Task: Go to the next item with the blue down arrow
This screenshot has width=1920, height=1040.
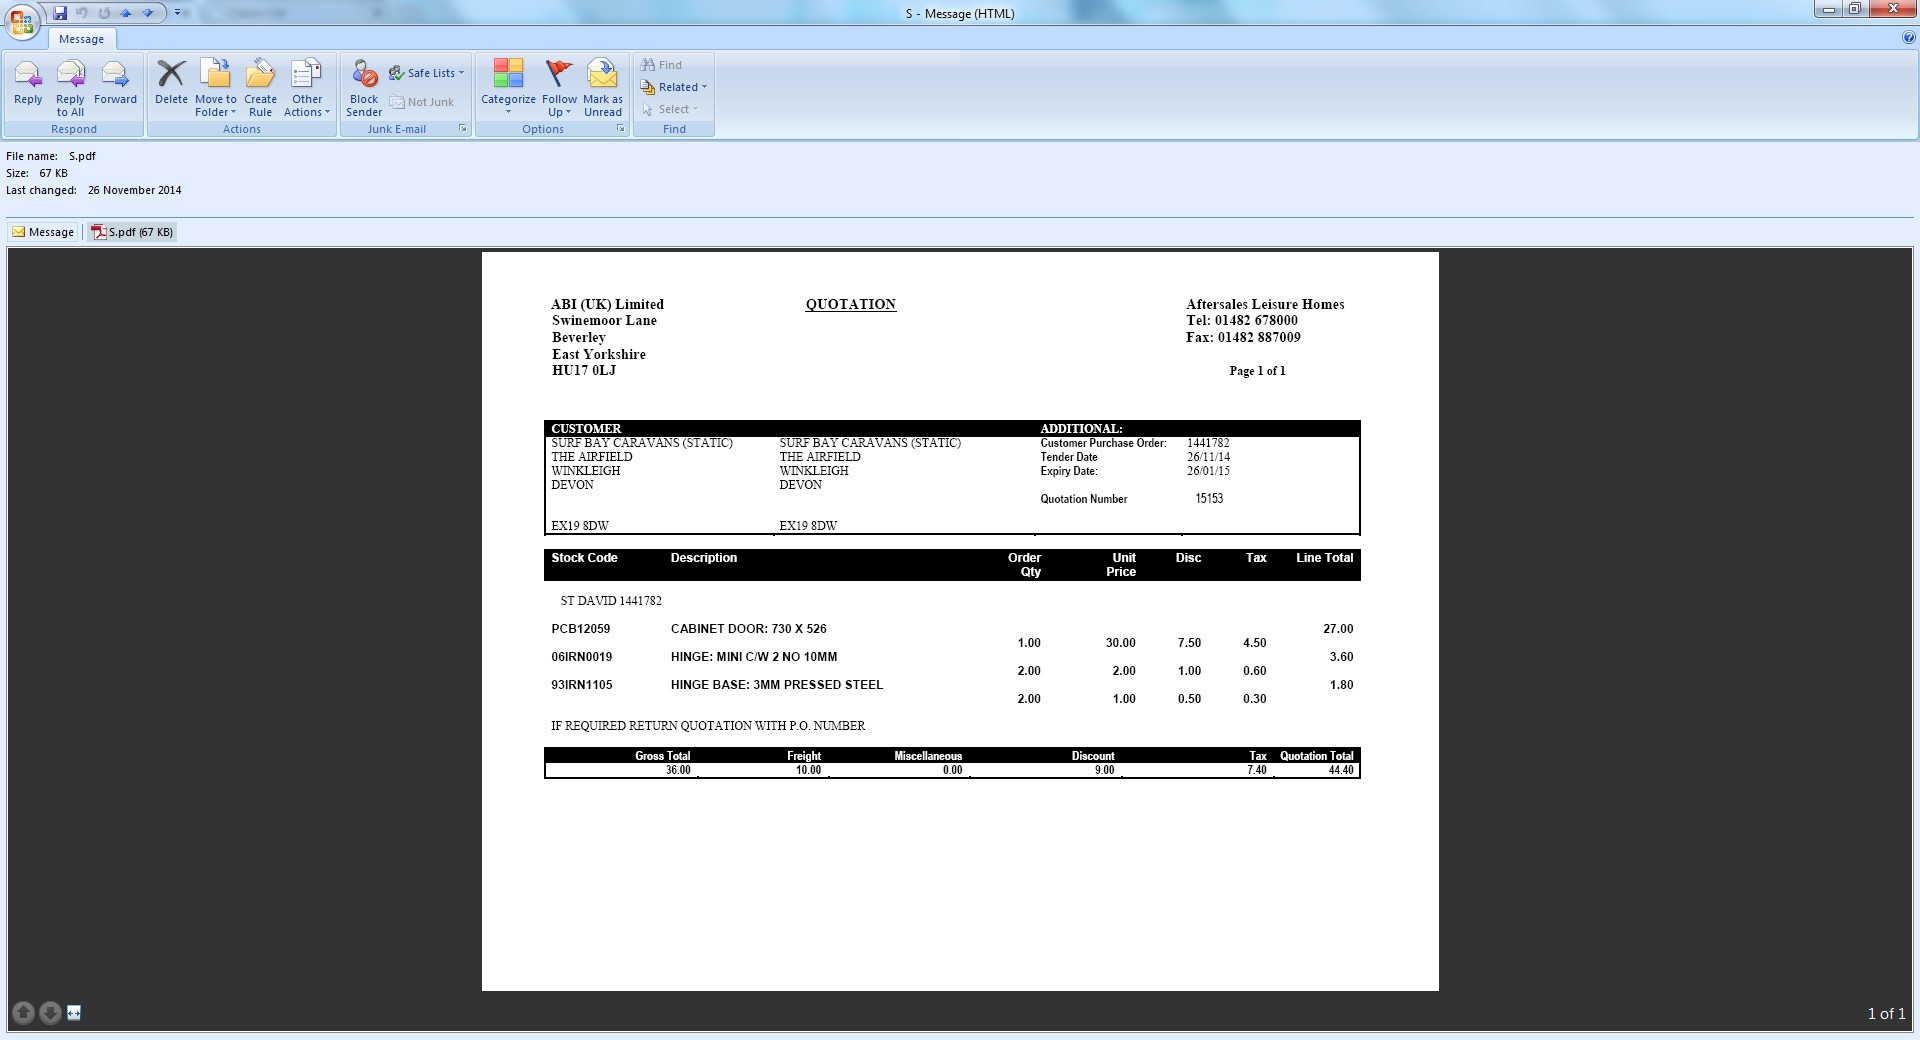Action: click(x=147, y=13)
